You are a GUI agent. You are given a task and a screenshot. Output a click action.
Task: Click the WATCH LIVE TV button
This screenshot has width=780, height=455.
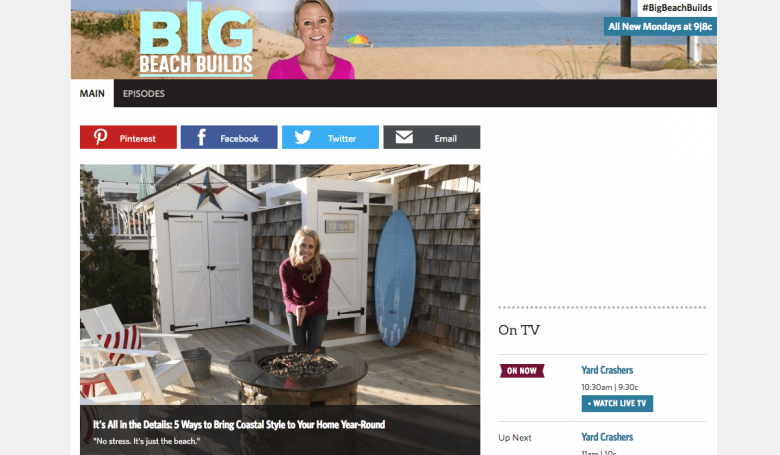pyautogui.click(x=617, y=403)
